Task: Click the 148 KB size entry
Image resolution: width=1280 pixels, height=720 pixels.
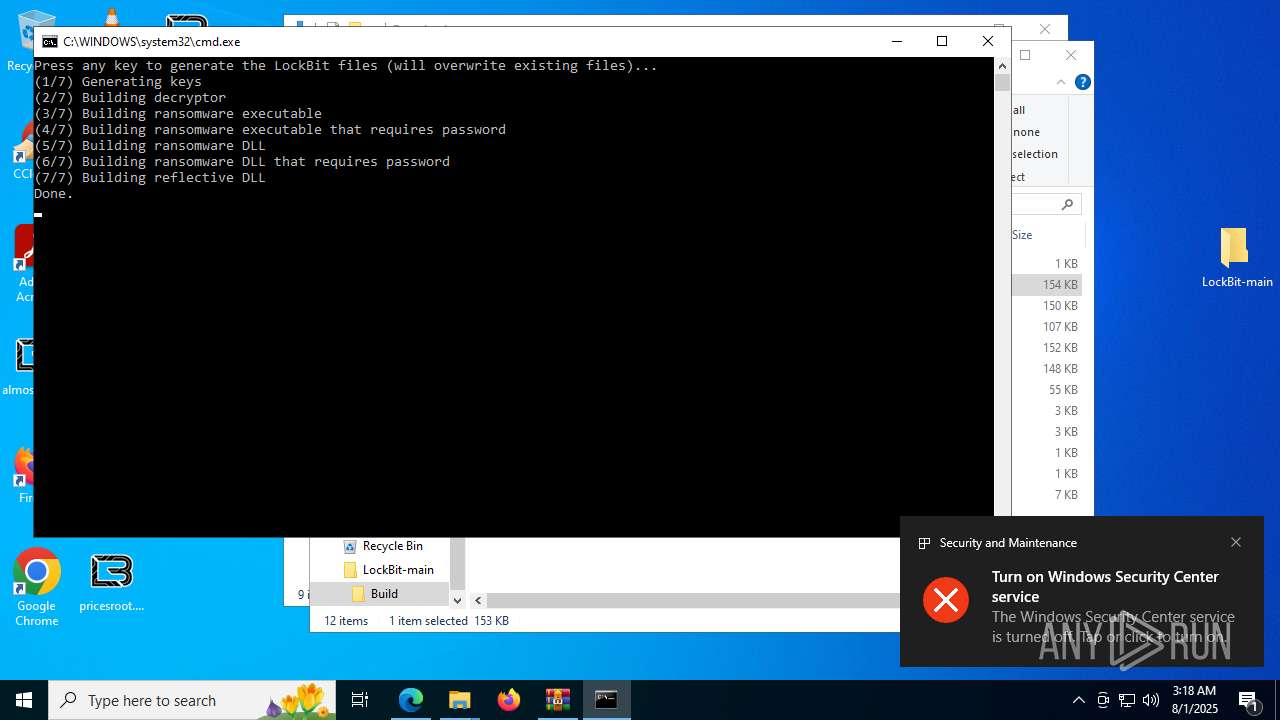Action: click(x=1060, y=369)
